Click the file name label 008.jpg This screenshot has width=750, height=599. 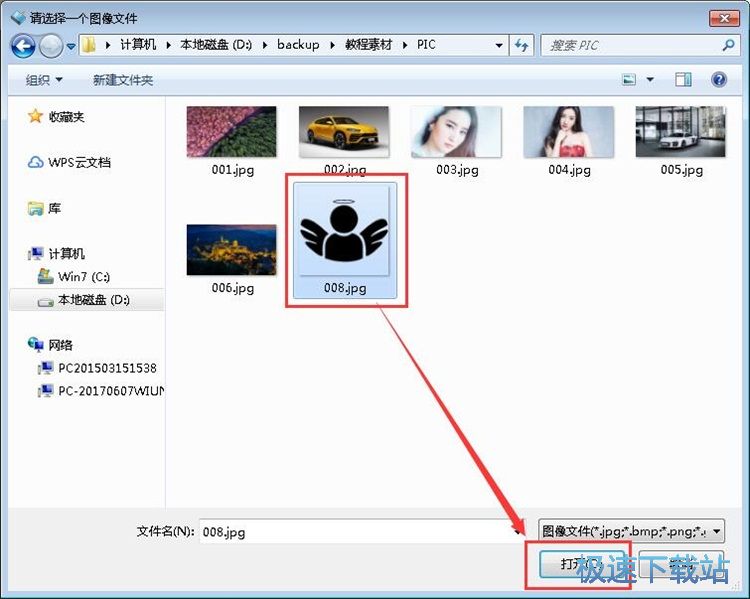tap(345, 288)
